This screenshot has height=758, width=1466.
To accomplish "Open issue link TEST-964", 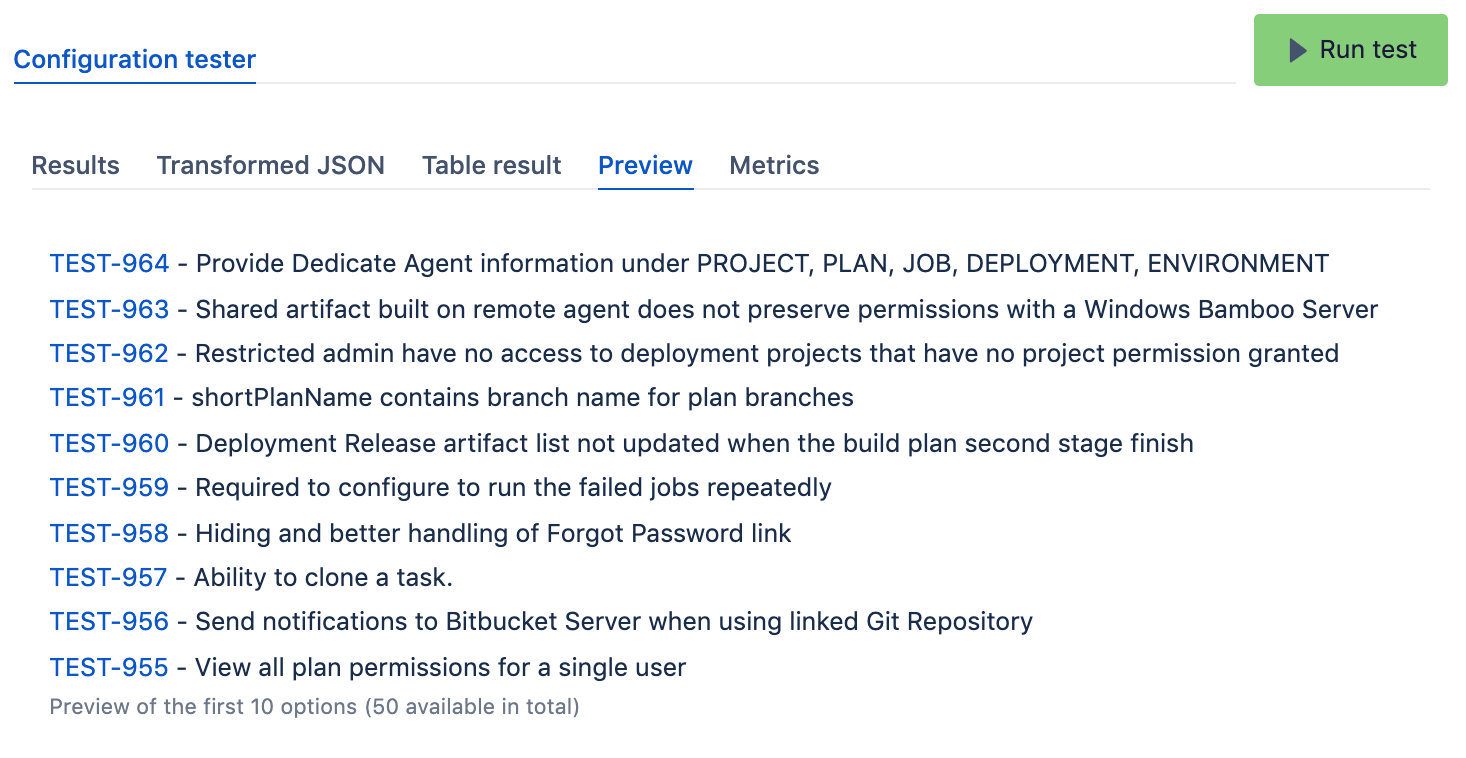I will click(x=109, y=264).
